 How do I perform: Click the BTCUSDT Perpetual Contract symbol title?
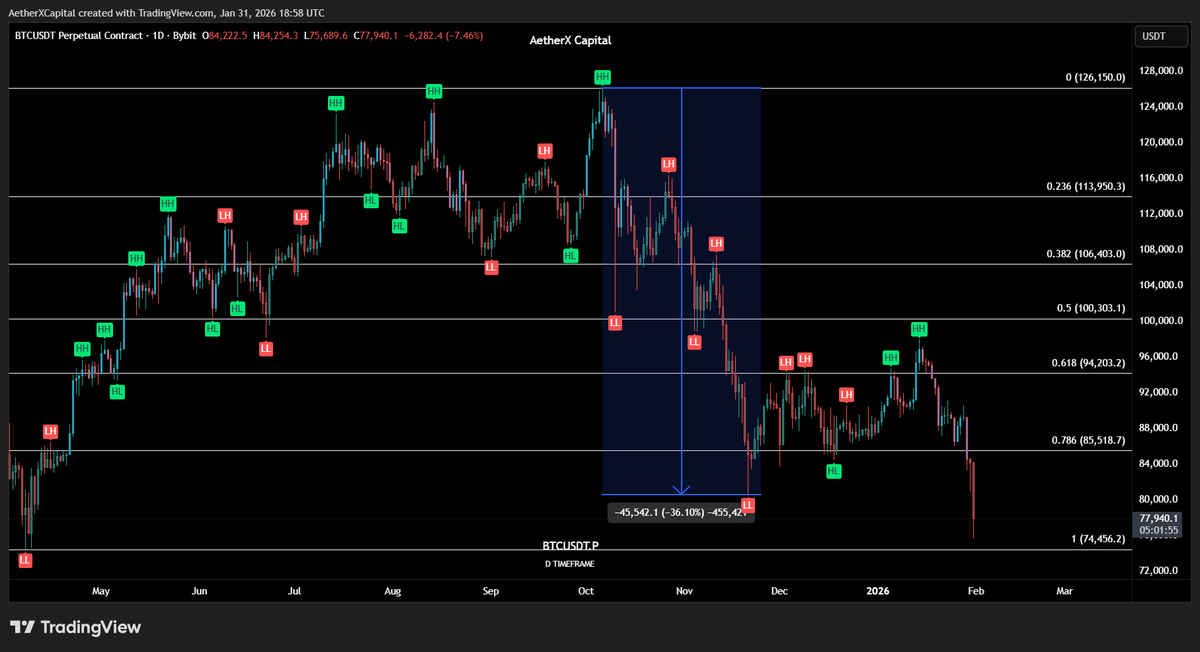click(x=105, y=36)
